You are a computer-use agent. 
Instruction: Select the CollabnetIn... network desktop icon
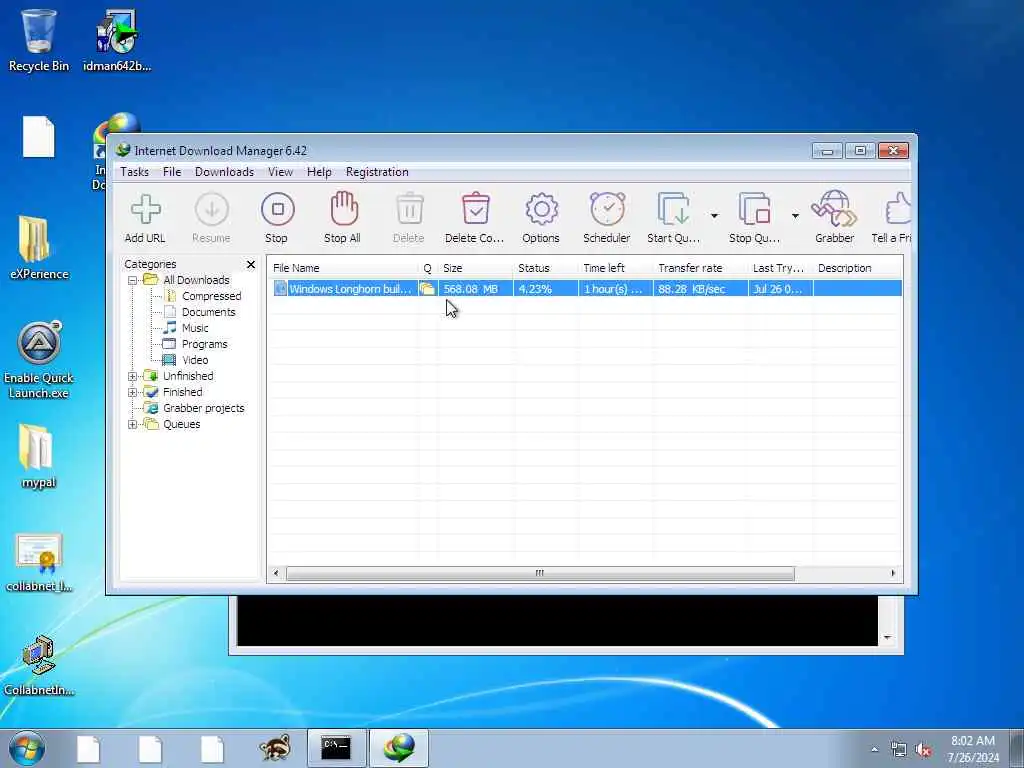(39, 665)
